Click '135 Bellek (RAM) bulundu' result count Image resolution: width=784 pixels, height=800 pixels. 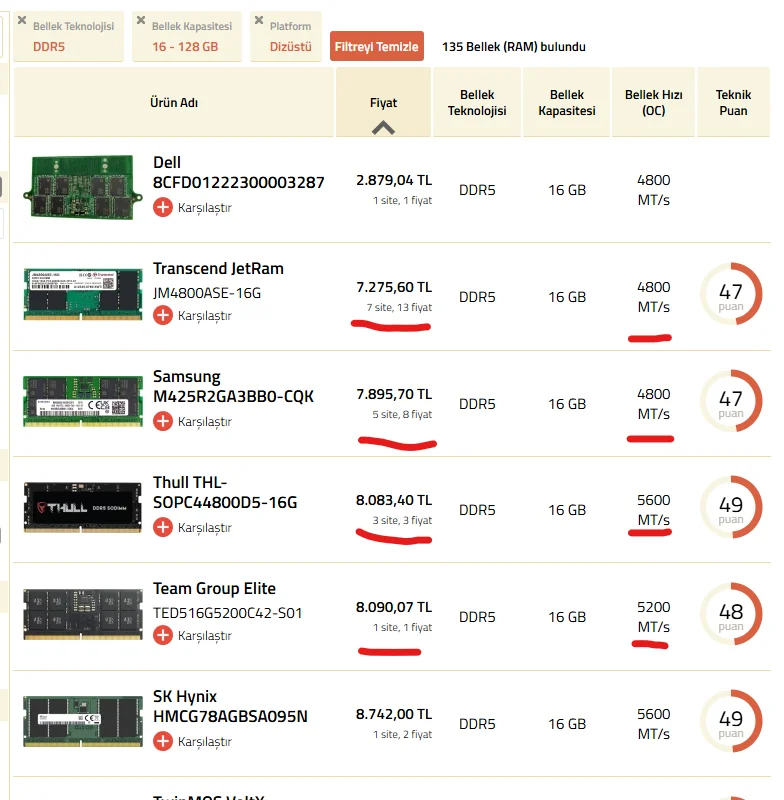(514, 46)
